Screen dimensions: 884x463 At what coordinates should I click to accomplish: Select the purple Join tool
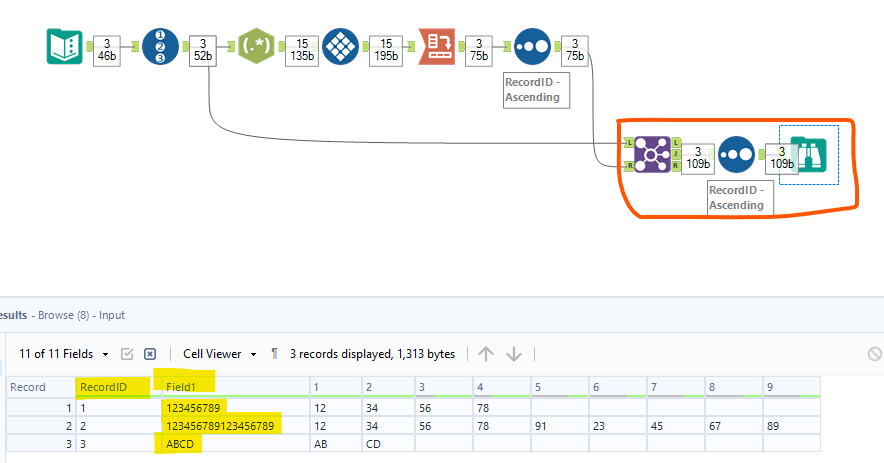coord(652,154)
